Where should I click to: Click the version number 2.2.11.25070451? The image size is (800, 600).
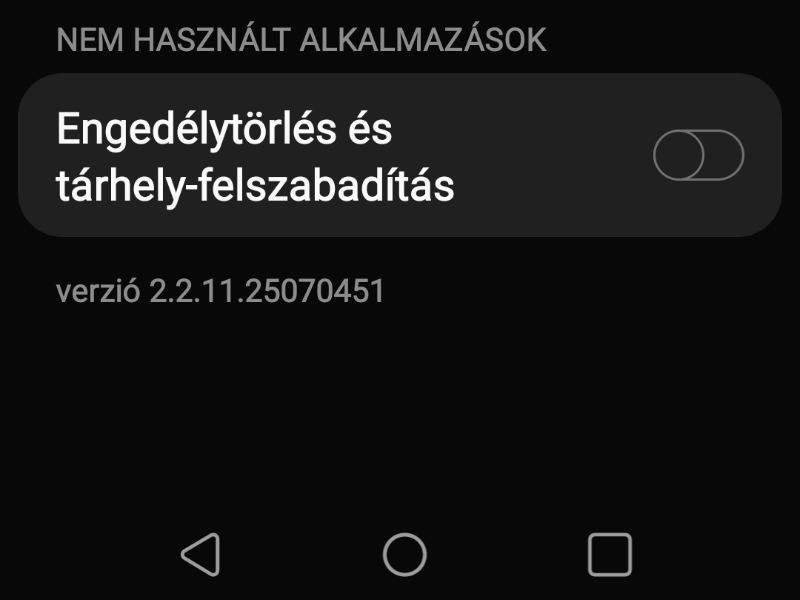[x=267, y=291]
